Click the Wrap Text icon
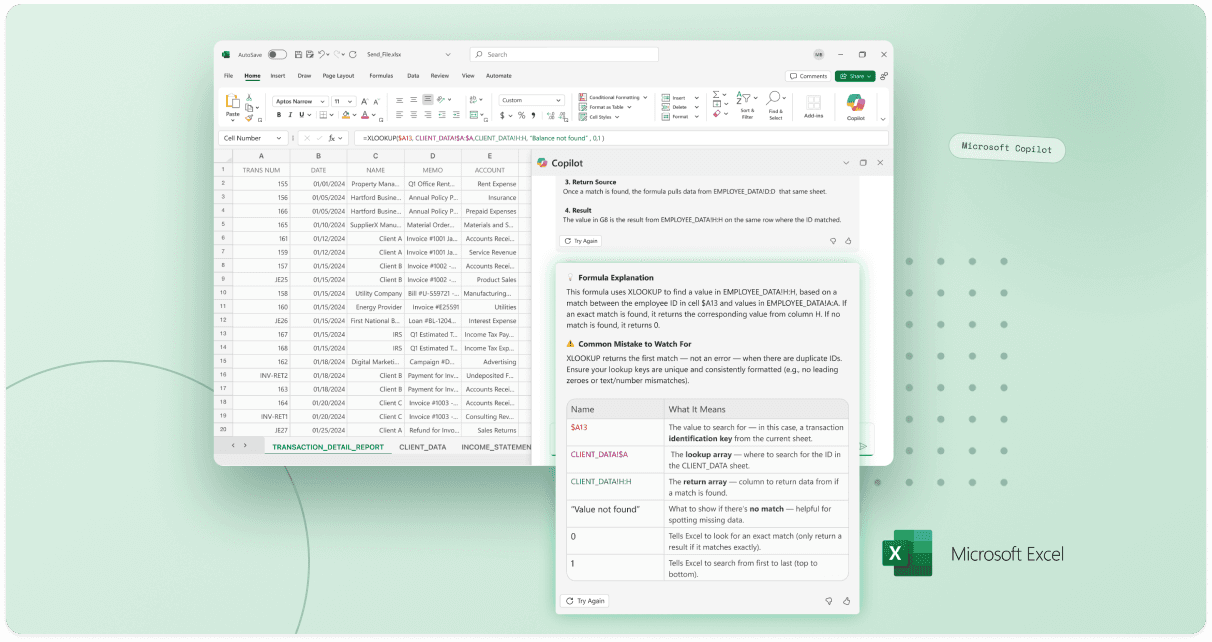Image resolution: width=1212 pixels, height=642 pixels. click(473, 99)
